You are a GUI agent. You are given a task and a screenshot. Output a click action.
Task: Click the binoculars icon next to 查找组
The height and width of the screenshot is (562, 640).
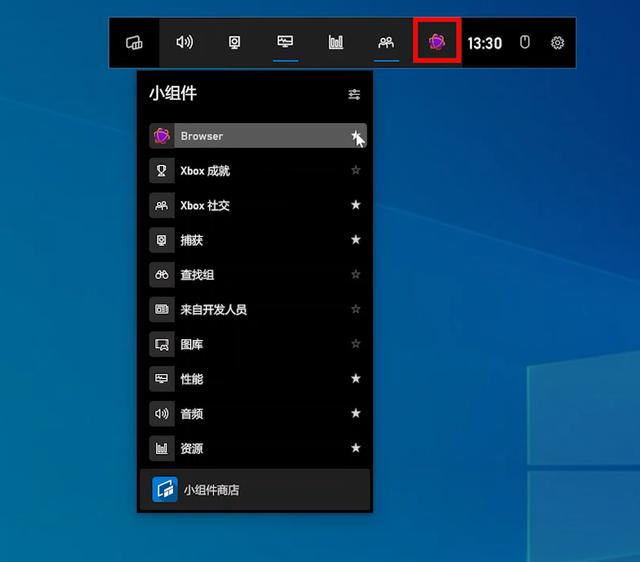pyautogui.click(x=162, y=274)
